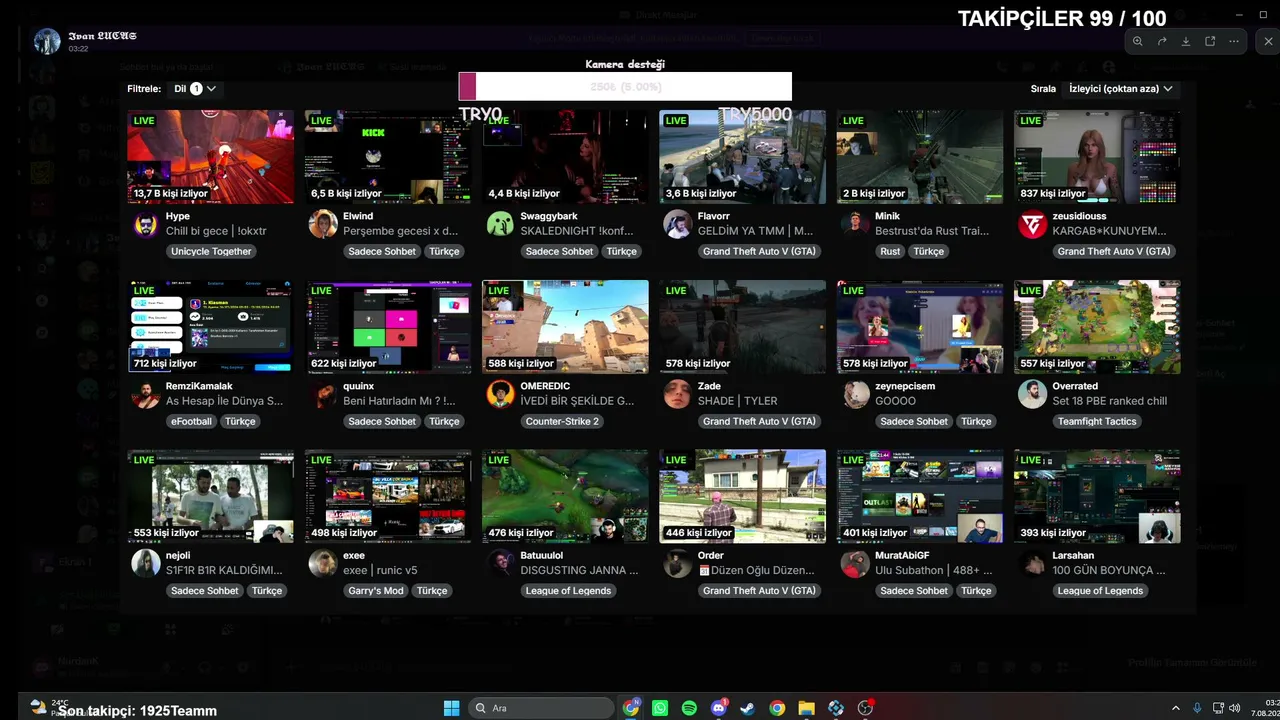Open Spotify from the taskbar
This screenshot has width=1280, height=720.
pyautogui.click(x=689, y=708)
